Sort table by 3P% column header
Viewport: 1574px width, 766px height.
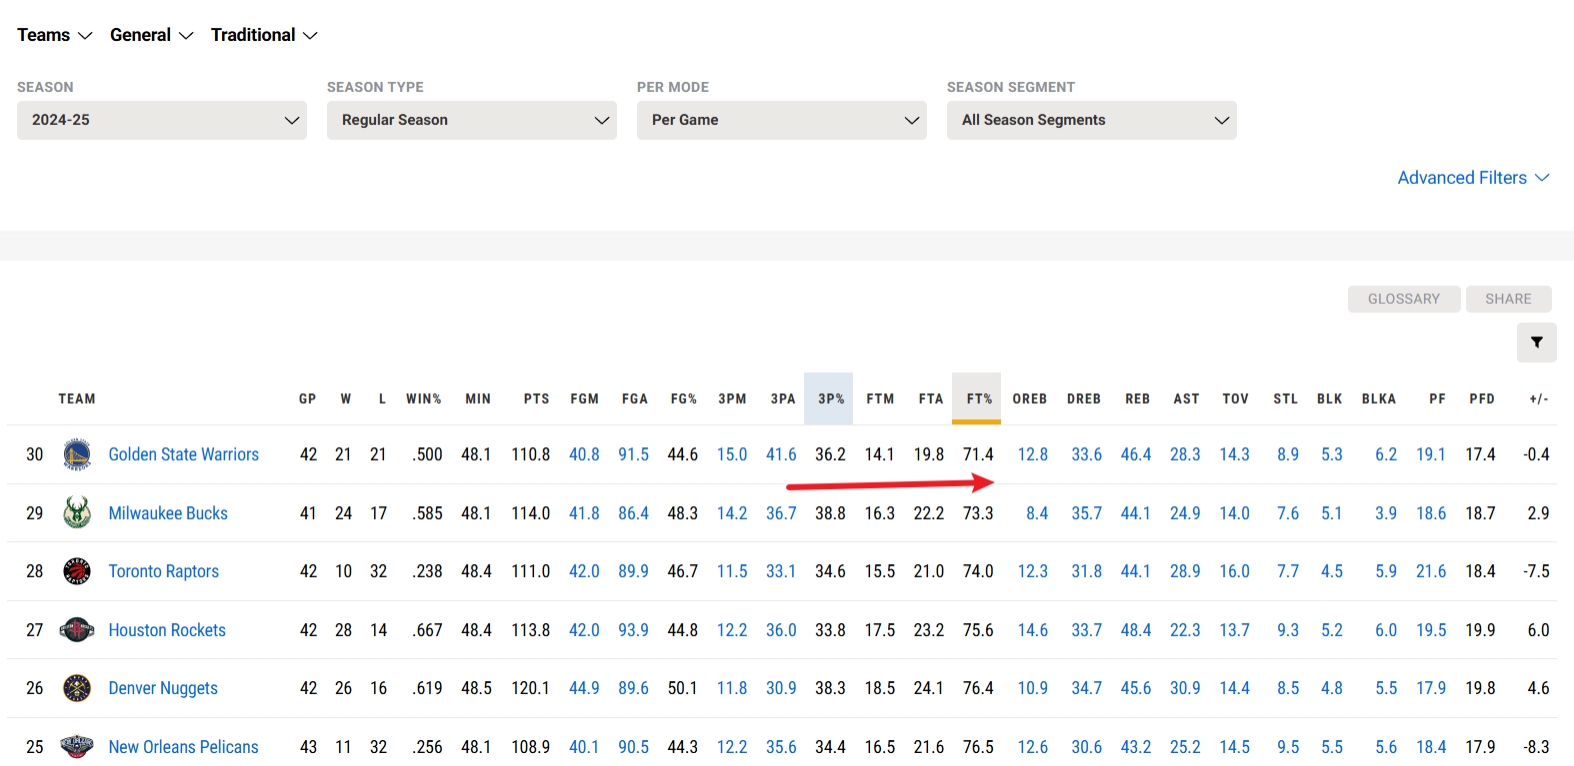click(x=830, y=399)
